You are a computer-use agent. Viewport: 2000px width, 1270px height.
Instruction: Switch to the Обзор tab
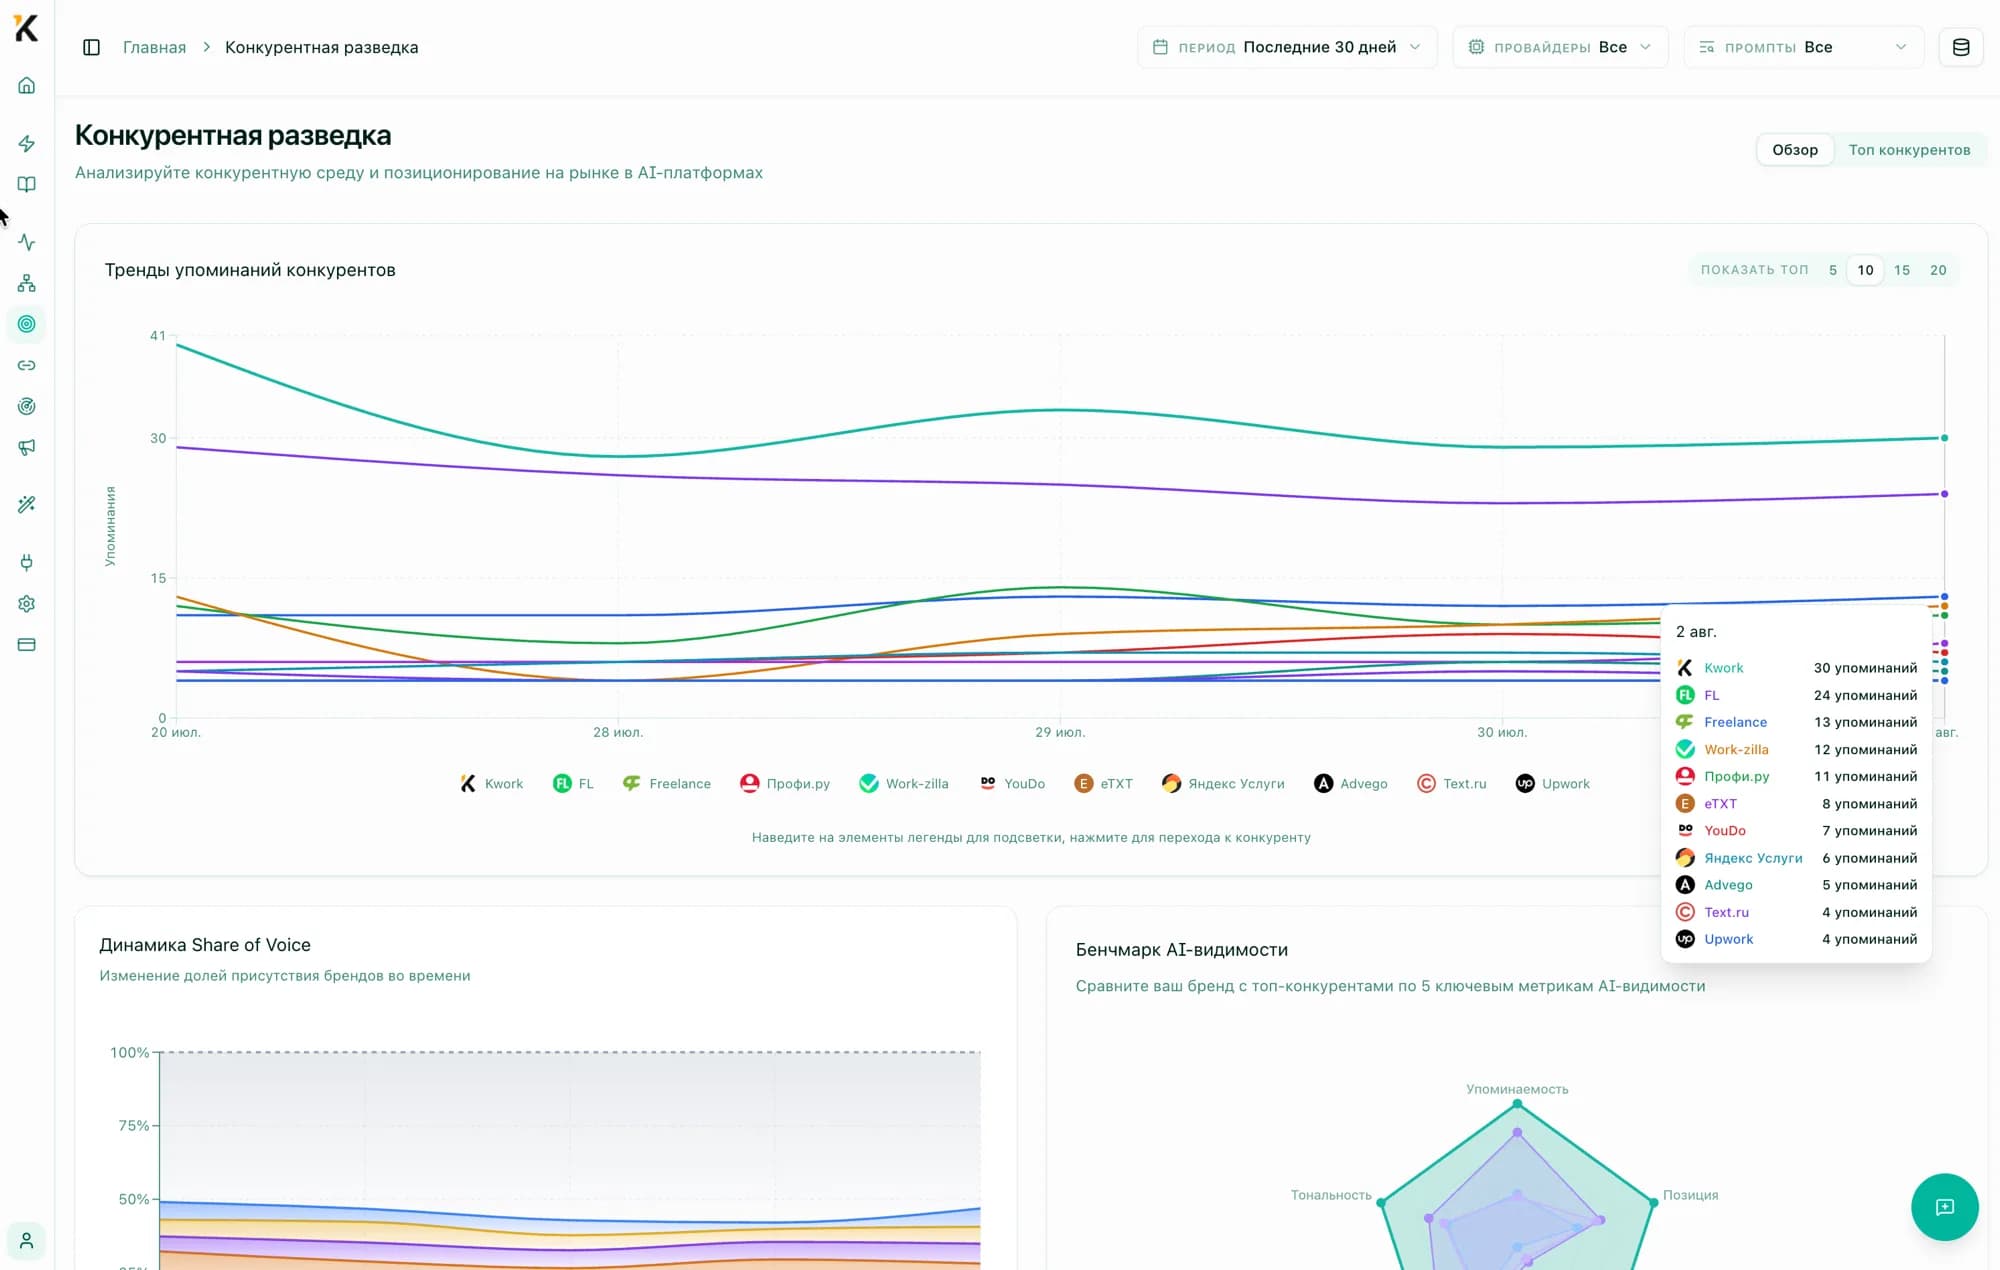(1795, 150)
